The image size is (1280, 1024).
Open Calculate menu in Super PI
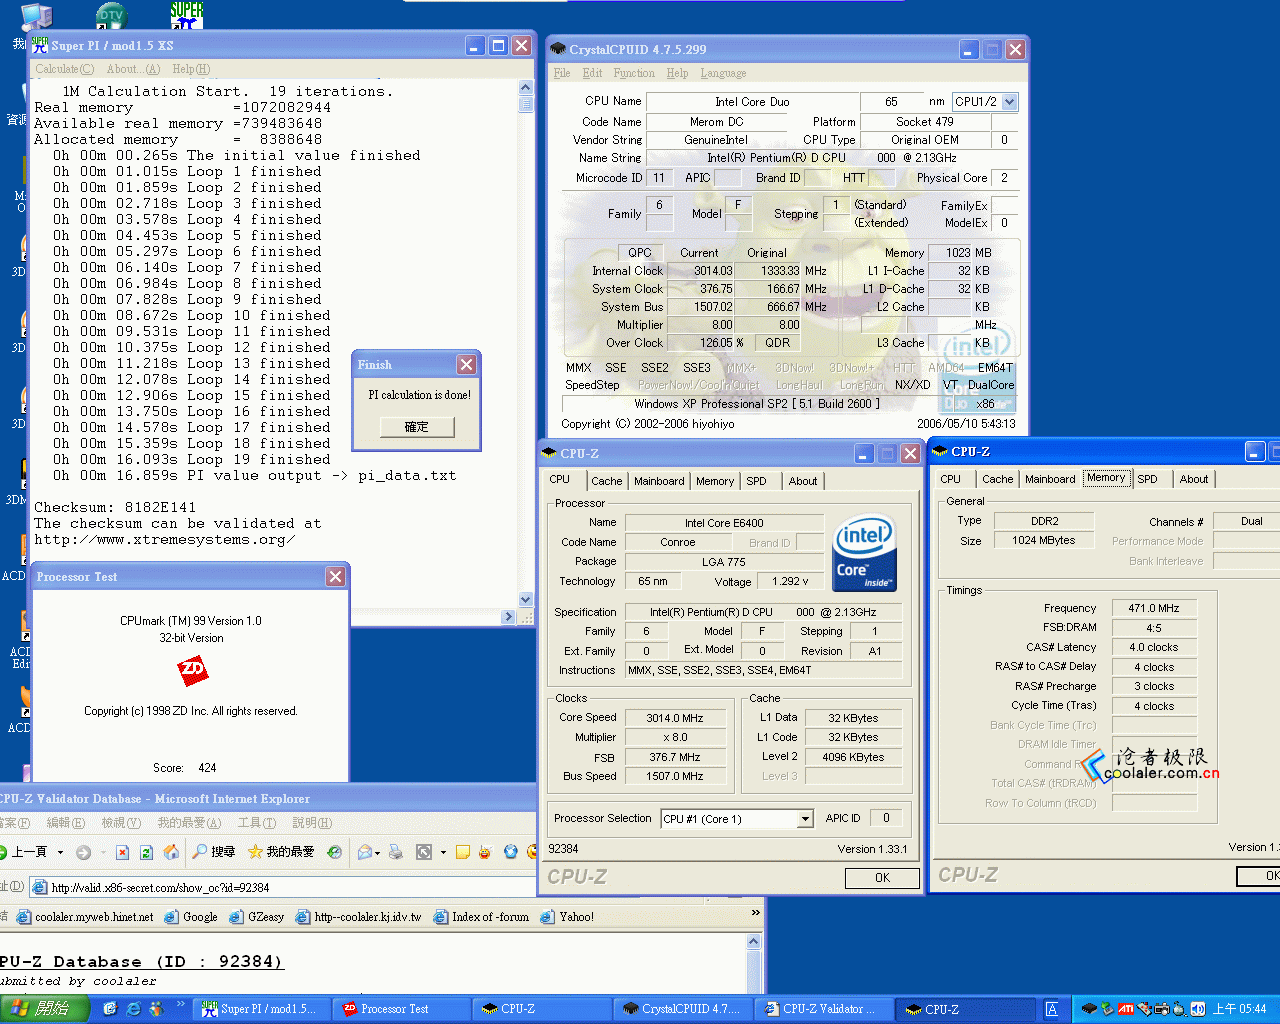tap(64, 69)
